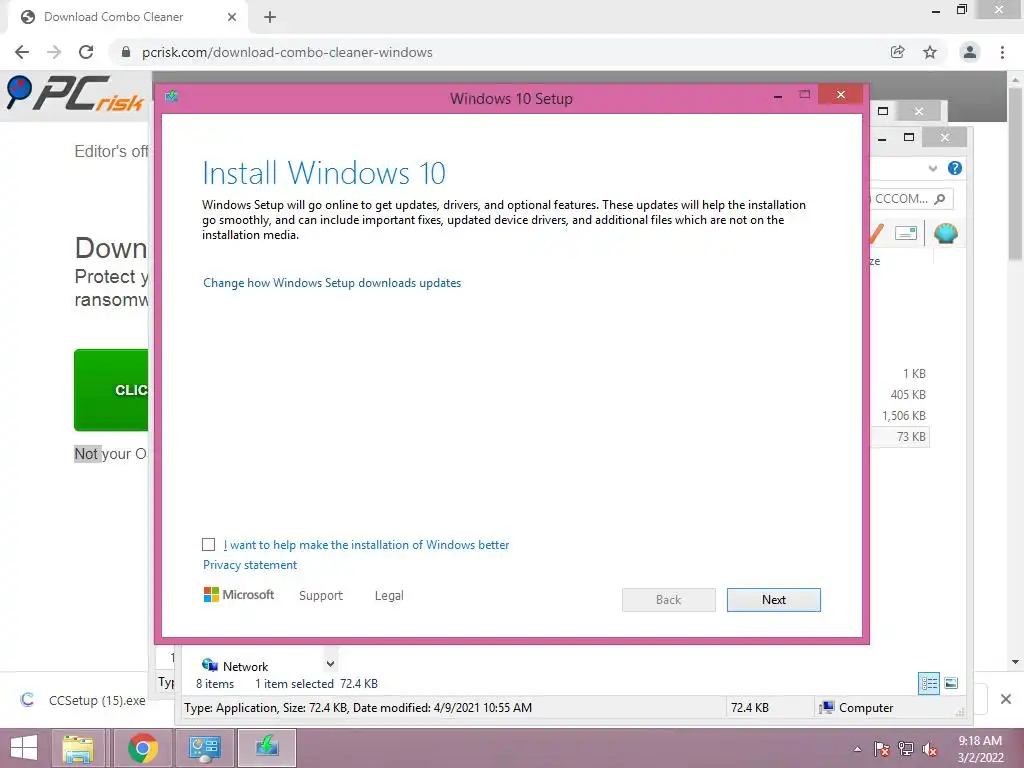1024x768 pixels.
Task: Click the greyed Back button in Setup
Action: point(668,600)
